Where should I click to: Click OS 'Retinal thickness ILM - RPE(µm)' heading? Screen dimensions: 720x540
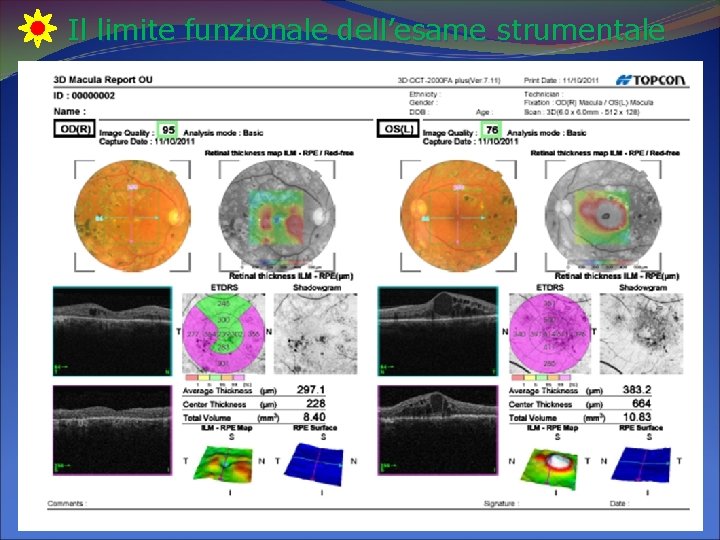click(617, 276)
